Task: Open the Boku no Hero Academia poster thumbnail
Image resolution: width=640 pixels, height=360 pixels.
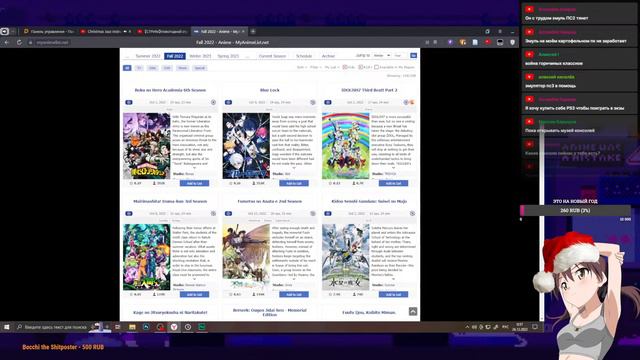Action: click(147, 146)
